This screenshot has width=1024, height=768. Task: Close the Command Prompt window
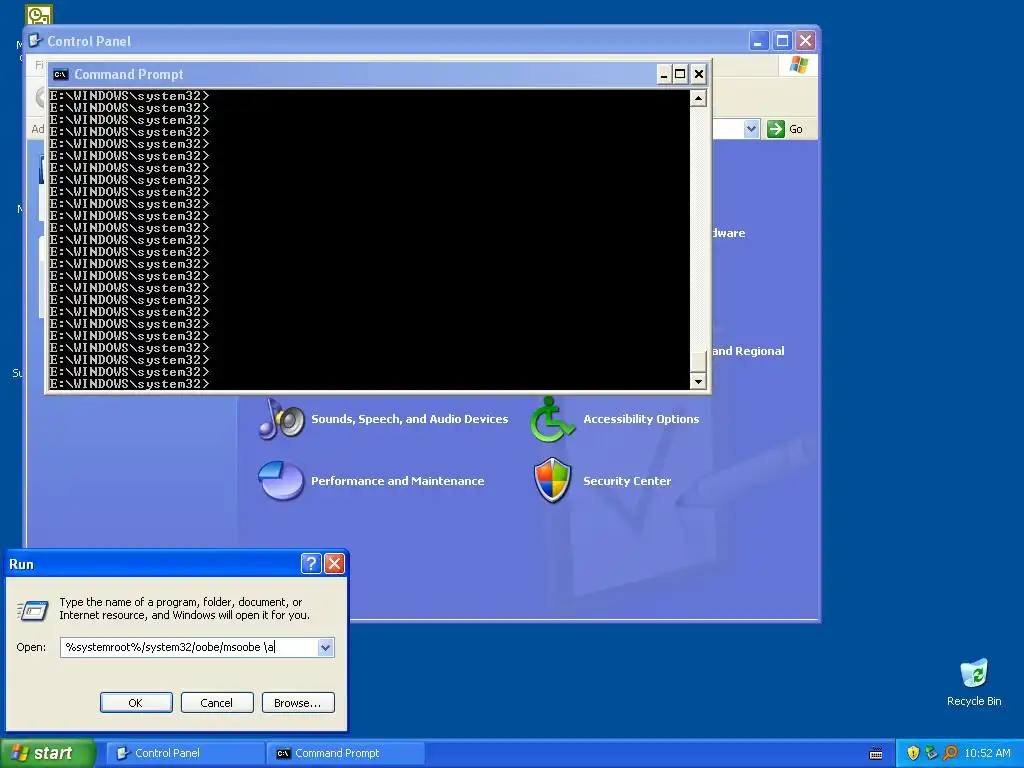[699, 74]
